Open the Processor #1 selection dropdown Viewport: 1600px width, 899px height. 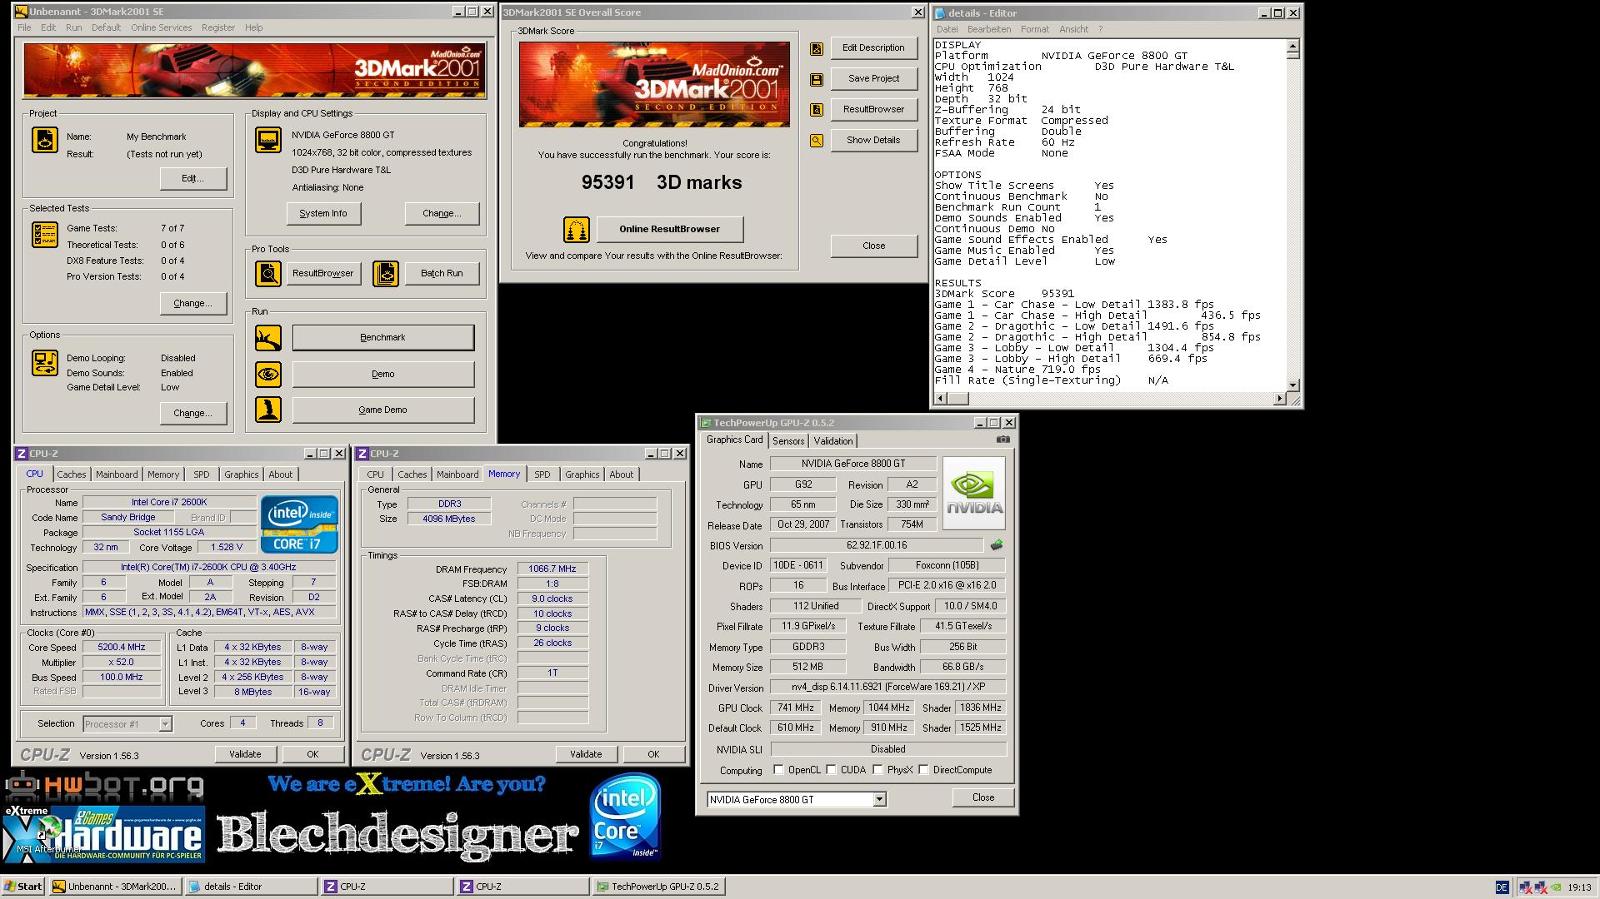[x=165, y=724]
